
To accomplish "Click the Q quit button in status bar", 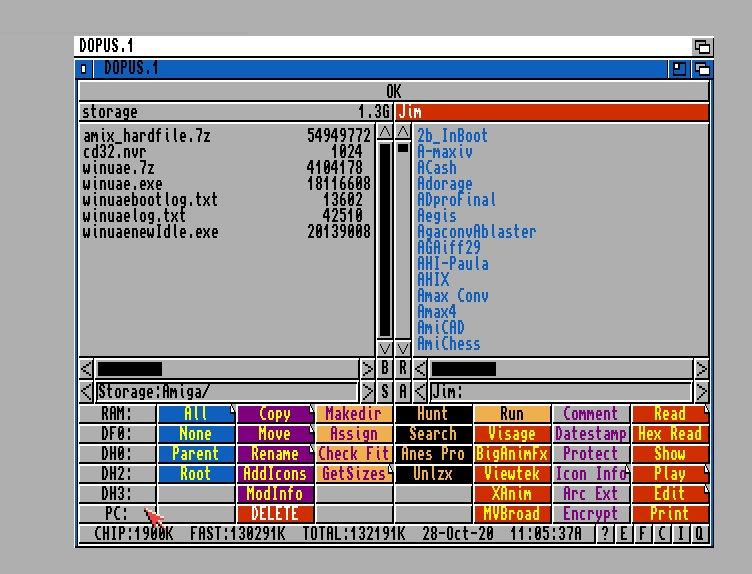I will (x=699, y=533).
